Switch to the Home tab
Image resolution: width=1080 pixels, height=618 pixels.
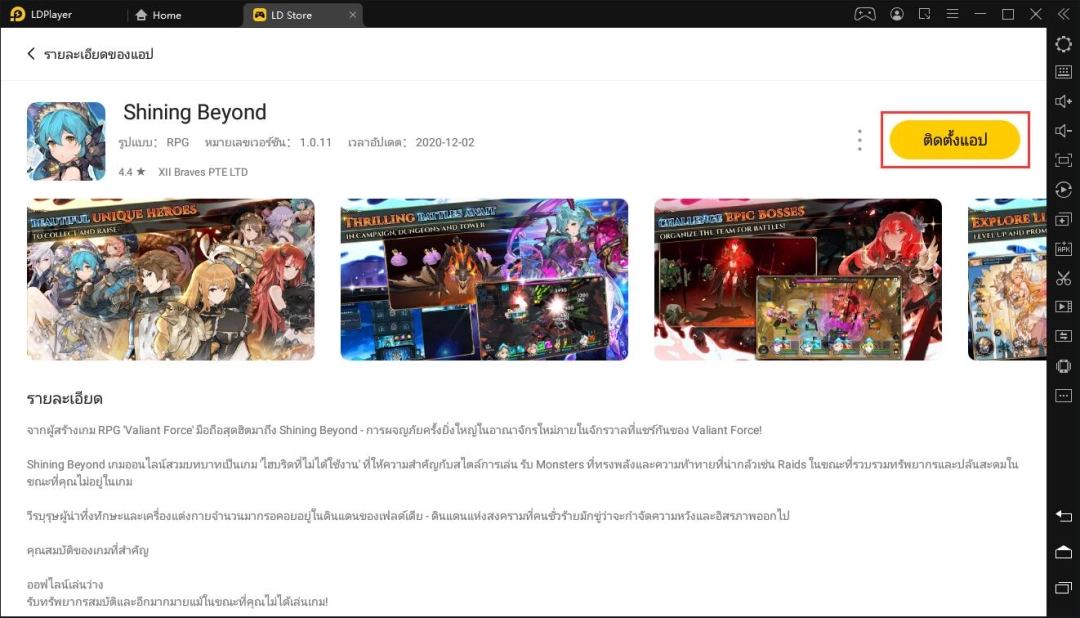click(158, 14)
